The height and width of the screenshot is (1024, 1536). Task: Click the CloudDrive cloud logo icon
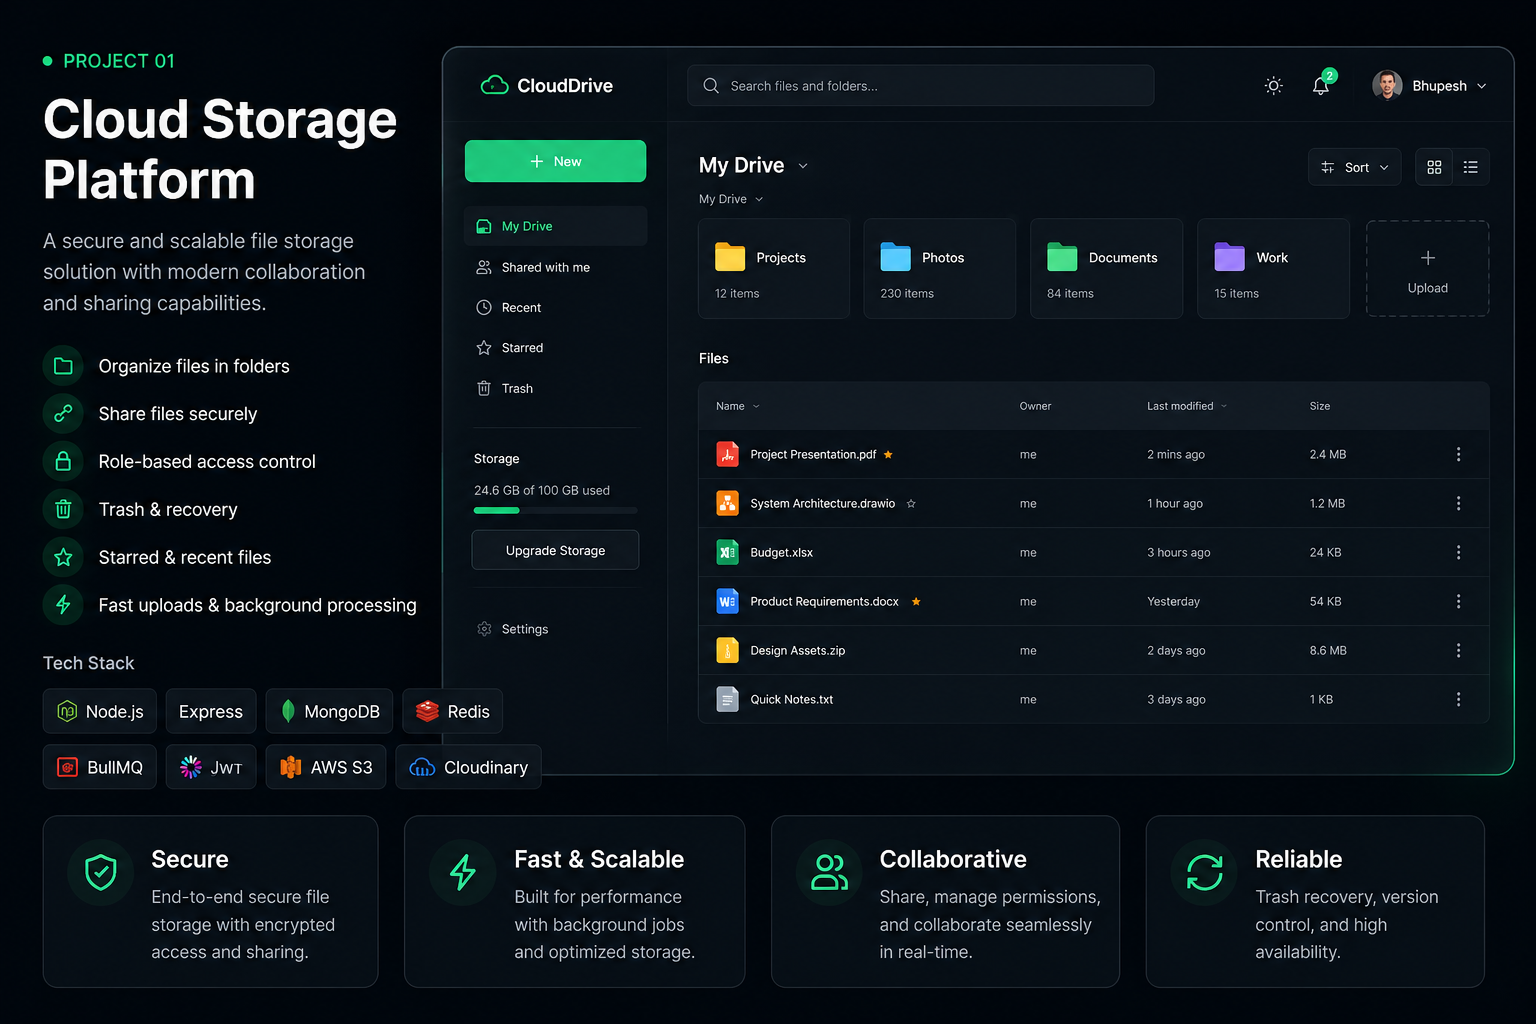(x=494, y=85)
